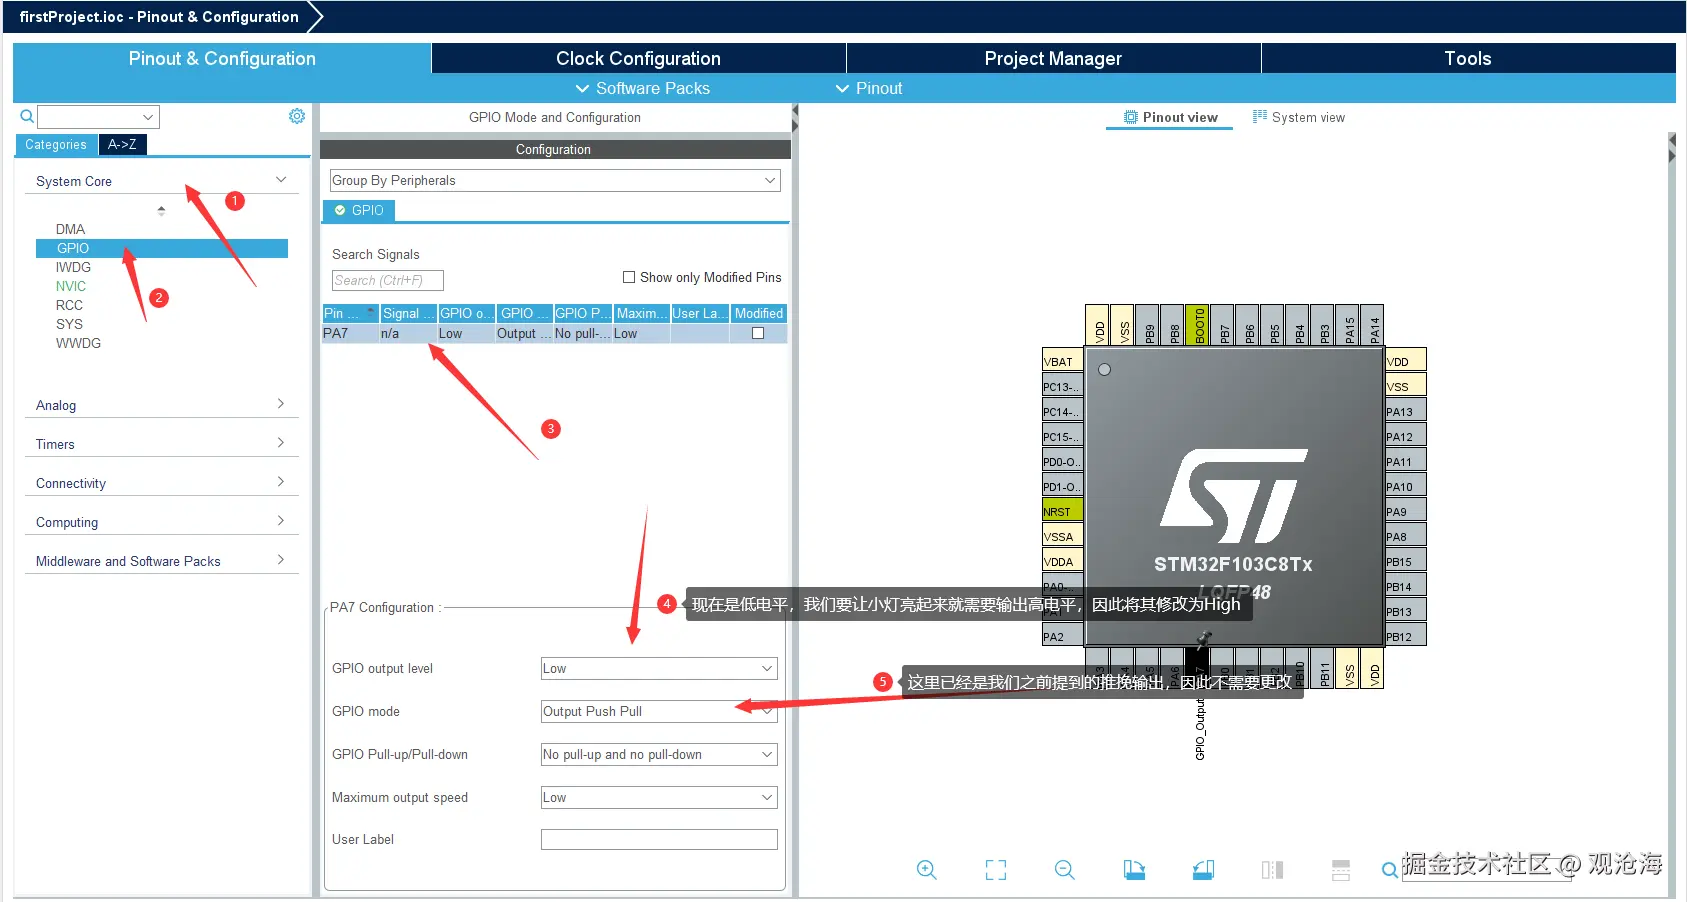
Task: Click the System Core sort arrows icon
Action: [x=161, y=211]
